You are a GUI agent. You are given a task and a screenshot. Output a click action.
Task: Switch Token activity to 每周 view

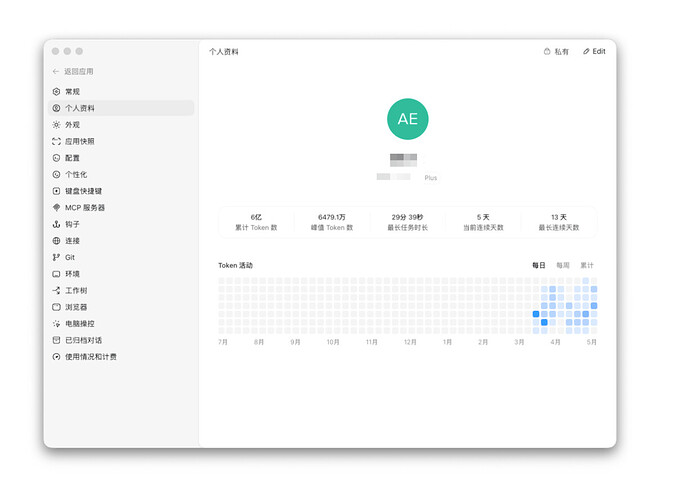(563, 265)
